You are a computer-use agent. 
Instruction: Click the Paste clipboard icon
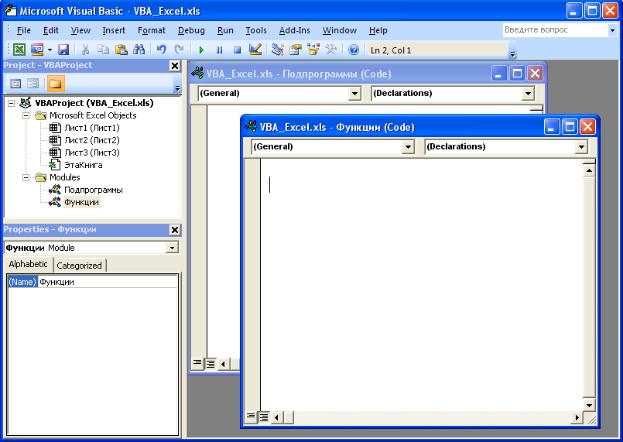[x=121, y=50]
